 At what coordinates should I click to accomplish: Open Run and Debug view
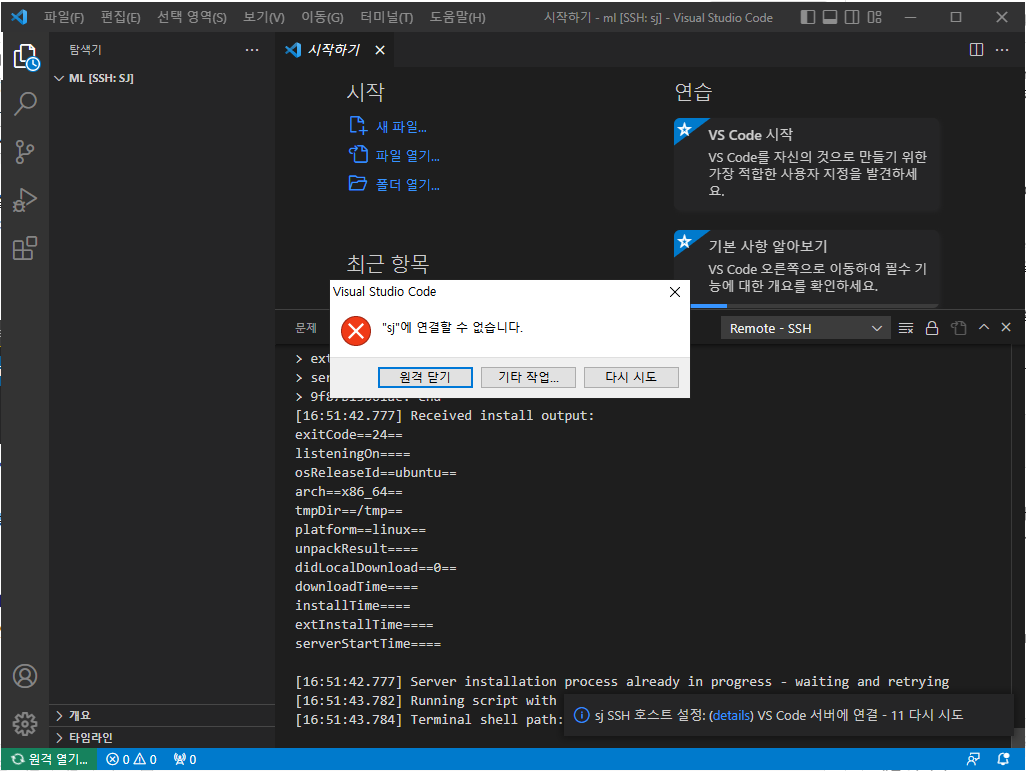(25, 200)
